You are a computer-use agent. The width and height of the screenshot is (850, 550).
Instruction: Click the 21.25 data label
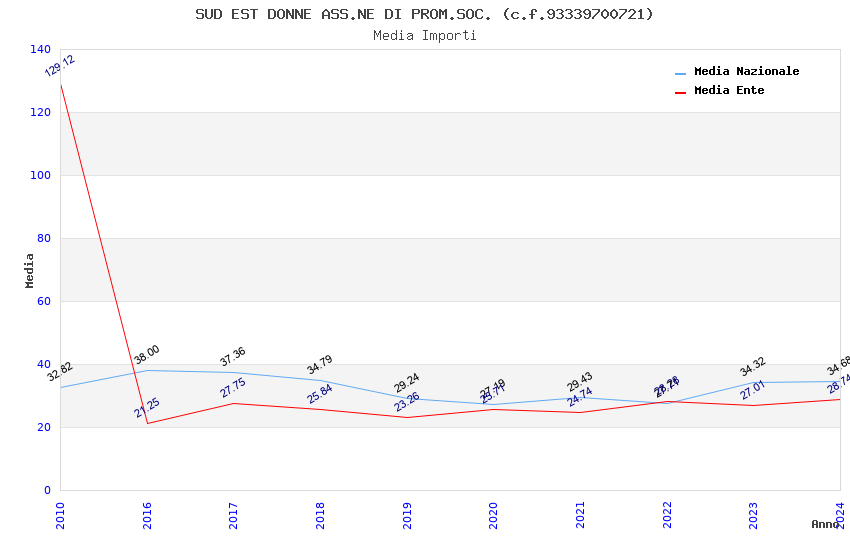point(147,407)
